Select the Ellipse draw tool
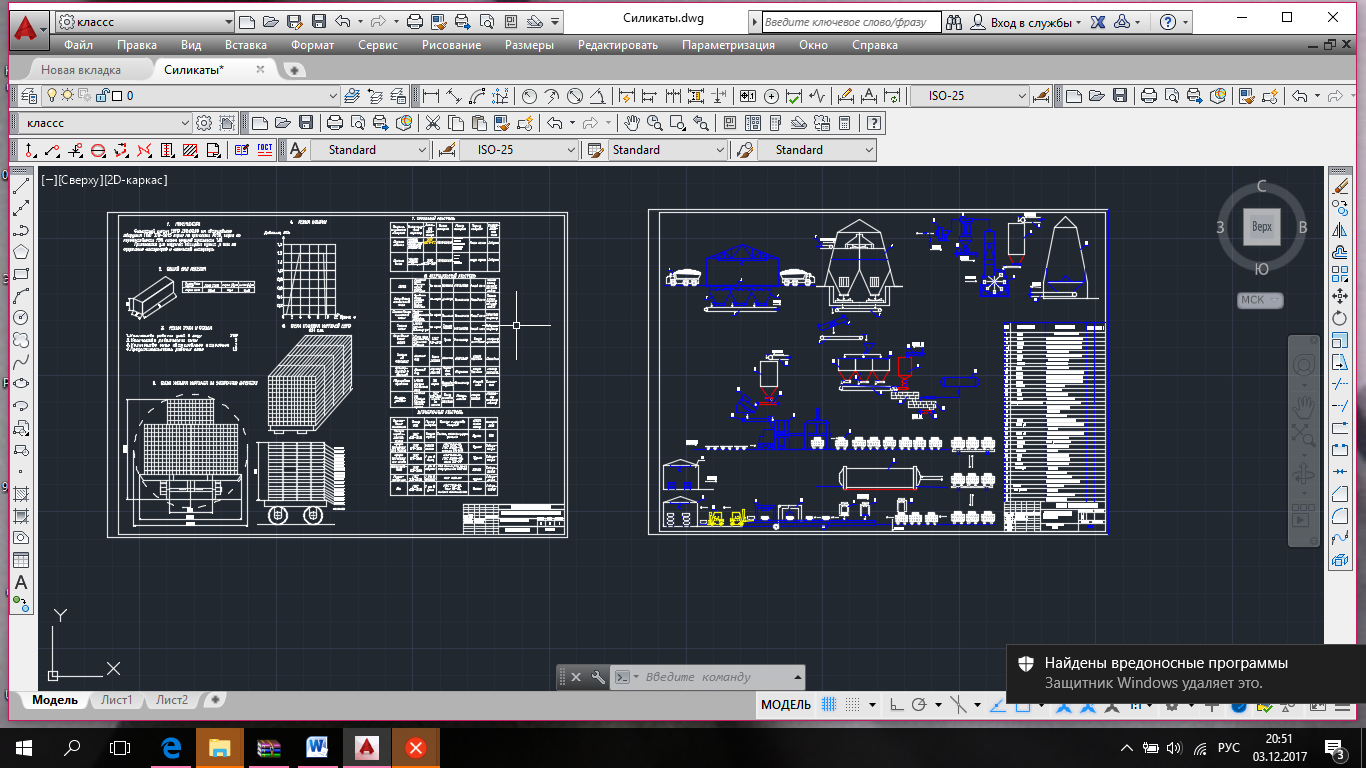Image resolution: width=1366 pixels, height=768 pixels. coord(21,384)
